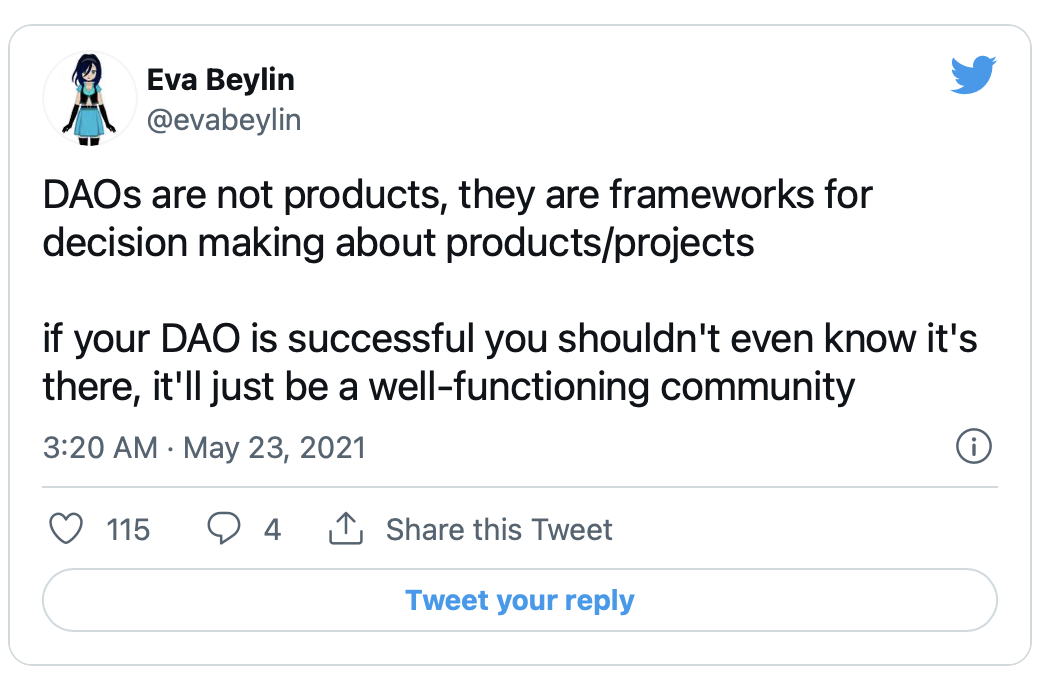Open the @evabeylin handle link
The image size is (1056, 688).
coord(224,121)
